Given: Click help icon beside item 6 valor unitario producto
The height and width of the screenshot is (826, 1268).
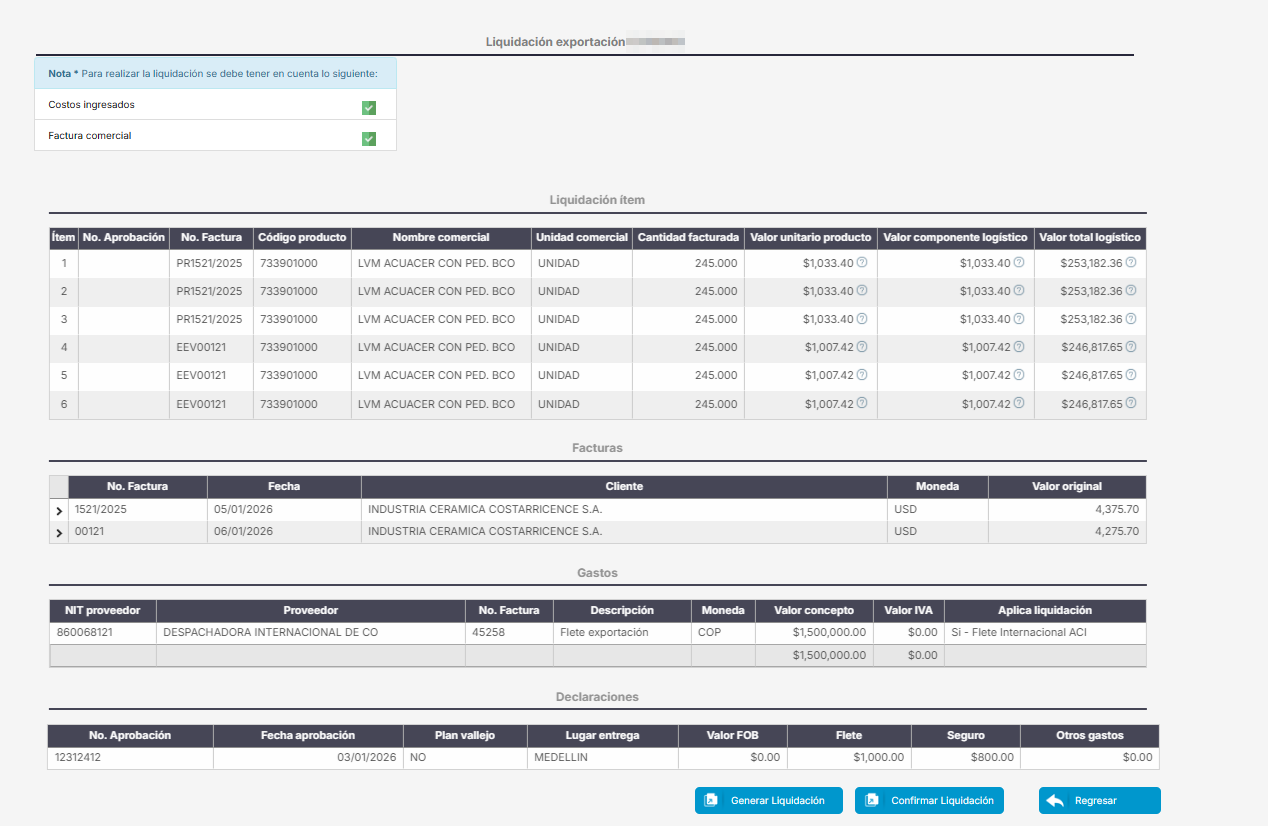Looking at the screenshot, I should [862, 403].
